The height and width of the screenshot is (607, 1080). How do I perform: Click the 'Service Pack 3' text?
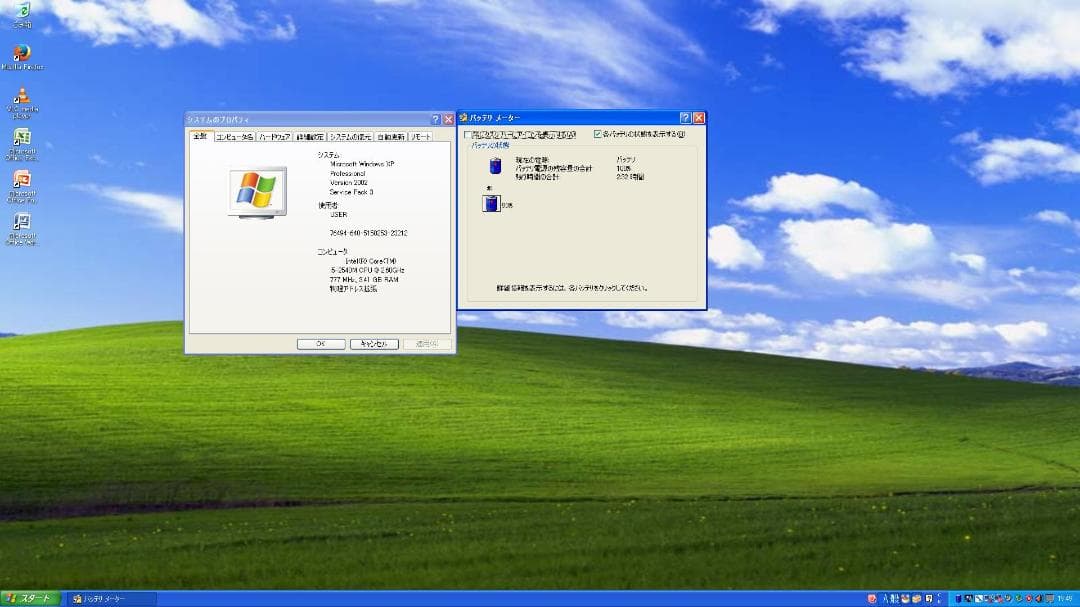pos(351,192)
